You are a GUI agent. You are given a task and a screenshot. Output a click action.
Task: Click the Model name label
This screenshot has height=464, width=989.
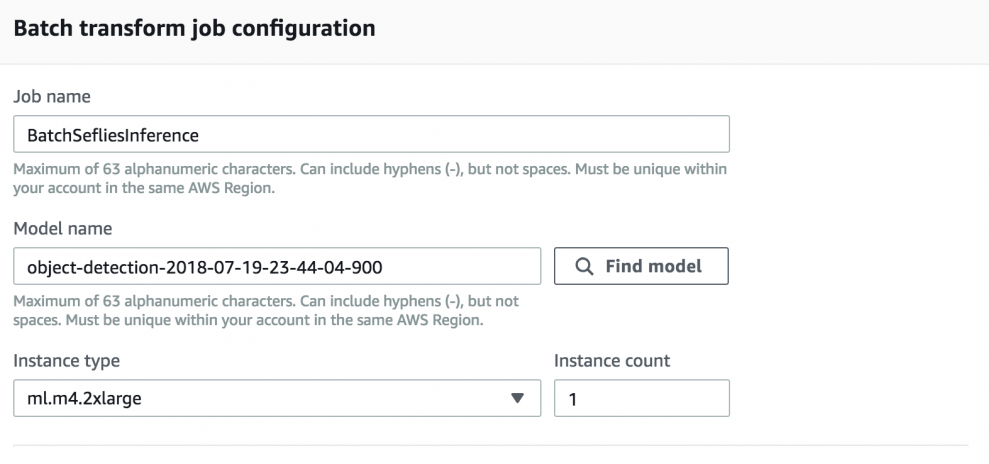62,229
